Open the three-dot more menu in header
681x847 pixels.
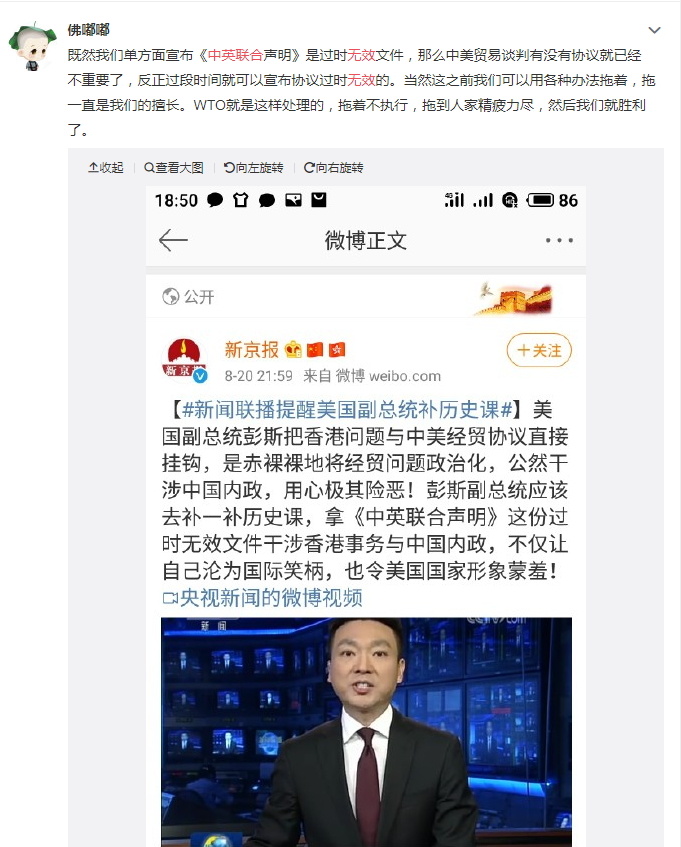pyautogui.click(x=559, y=240)
